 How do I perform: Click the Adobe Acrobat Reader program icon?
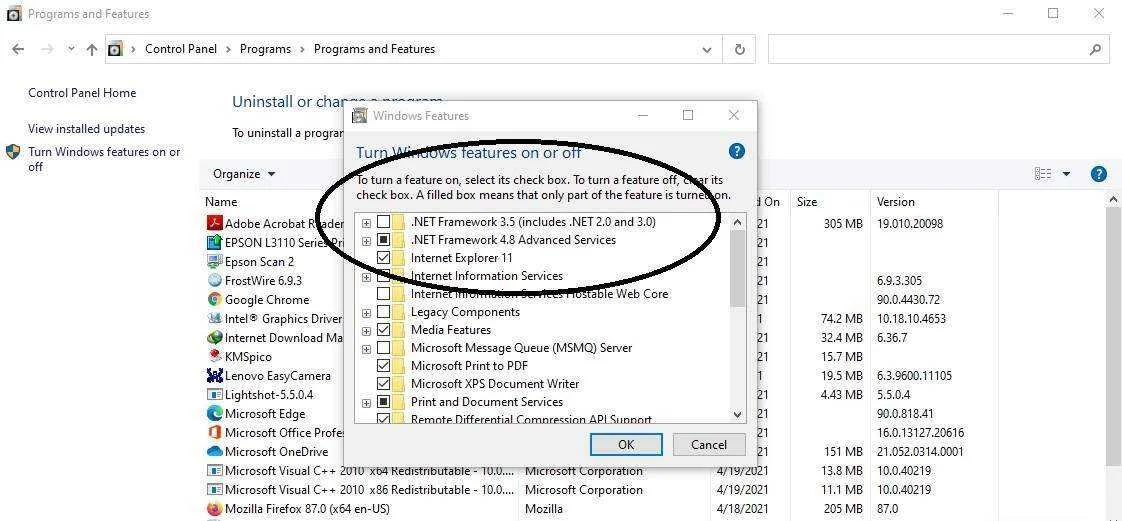click(x=214, y=223)
